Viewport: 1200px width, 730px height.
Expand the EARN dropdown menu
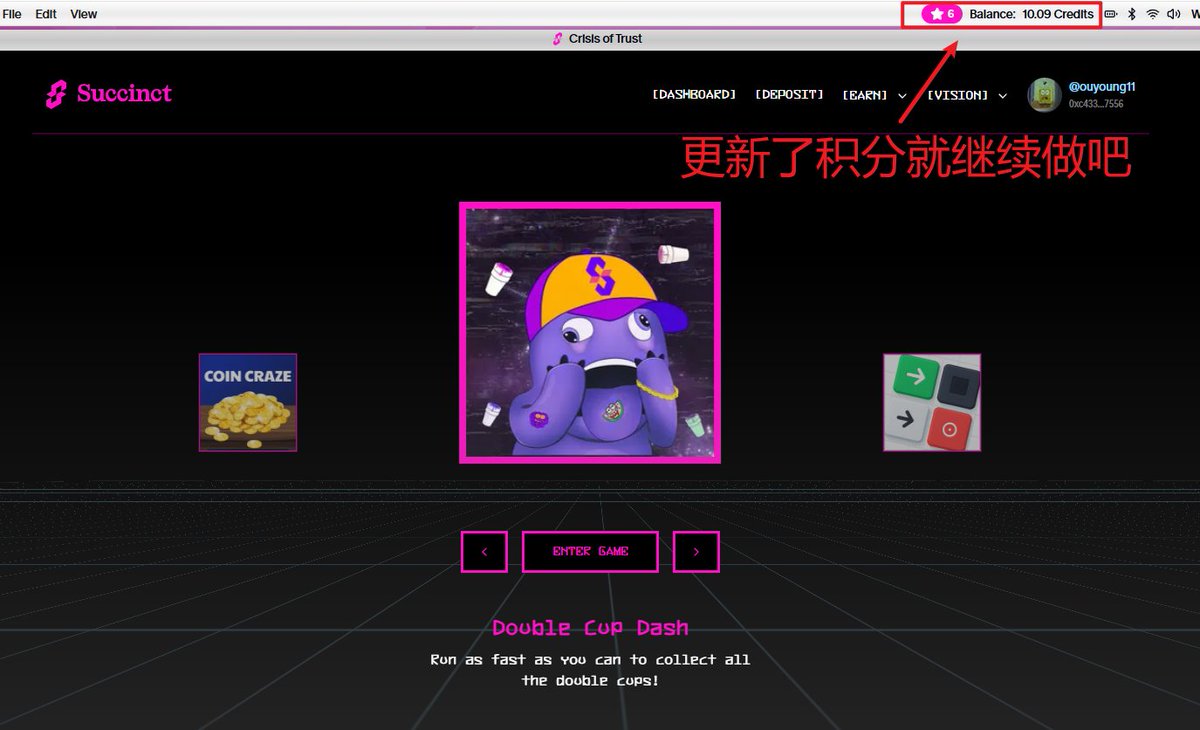point(875,95)
